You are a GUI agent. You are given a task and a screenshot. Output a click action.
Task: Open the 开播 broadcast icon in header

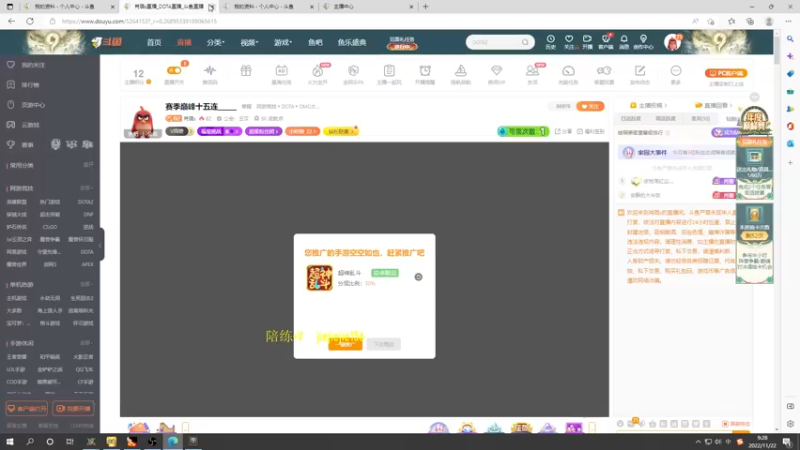(587, 42)
